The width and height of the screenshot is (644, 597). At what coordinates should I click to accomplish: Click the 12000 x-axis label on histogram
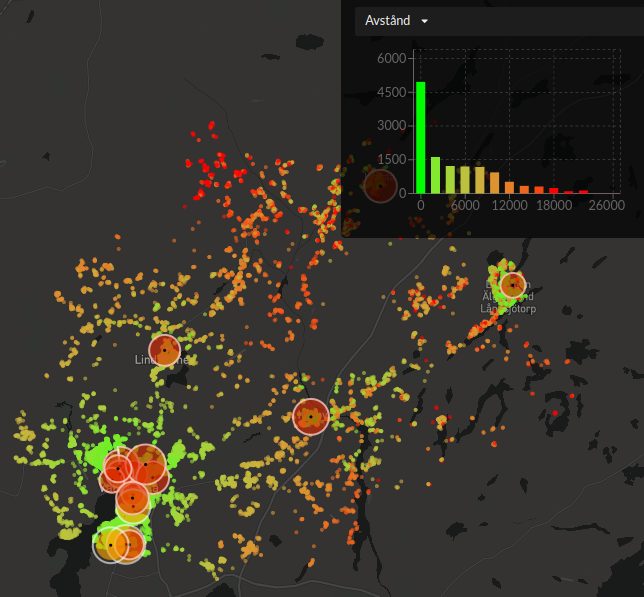[510, 205]
